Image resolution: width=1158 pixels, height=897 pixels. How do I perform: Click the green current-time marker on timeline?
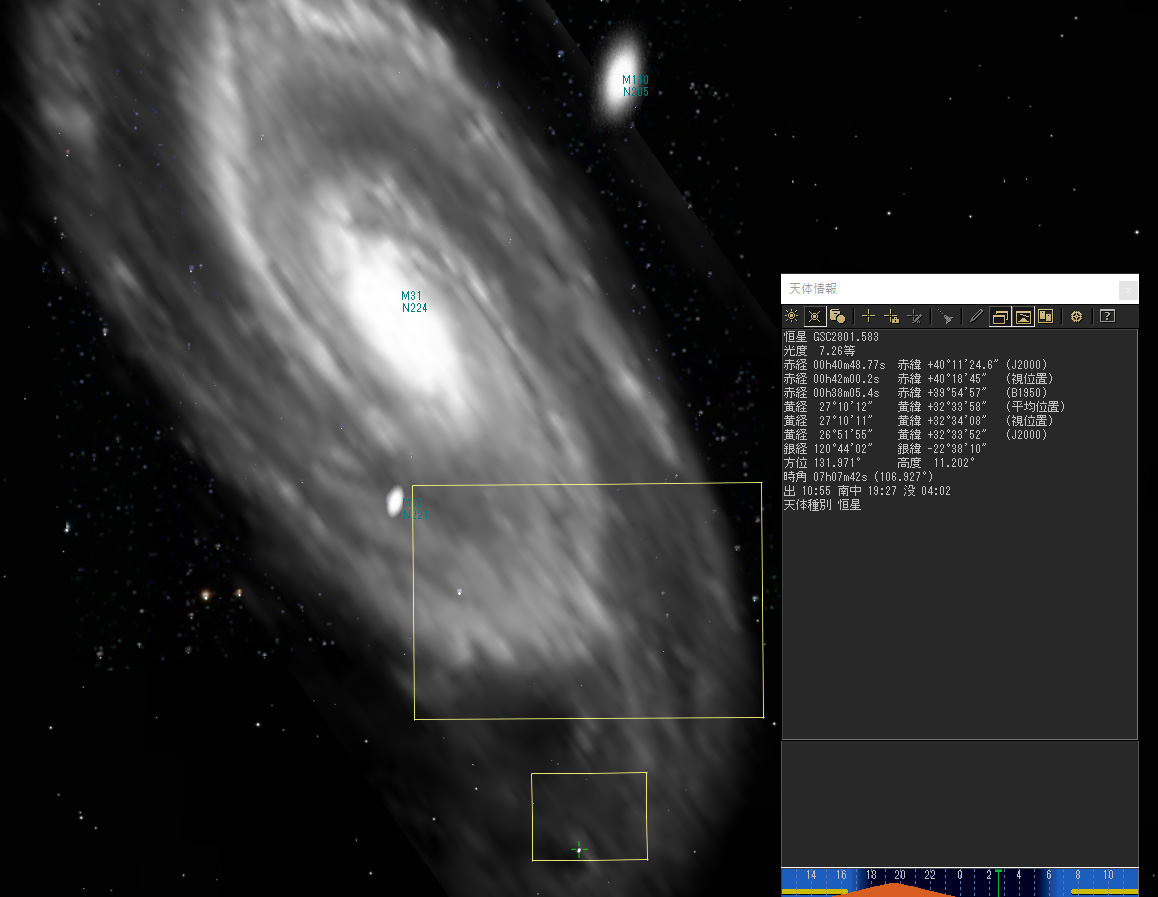[x=998, y=882]
